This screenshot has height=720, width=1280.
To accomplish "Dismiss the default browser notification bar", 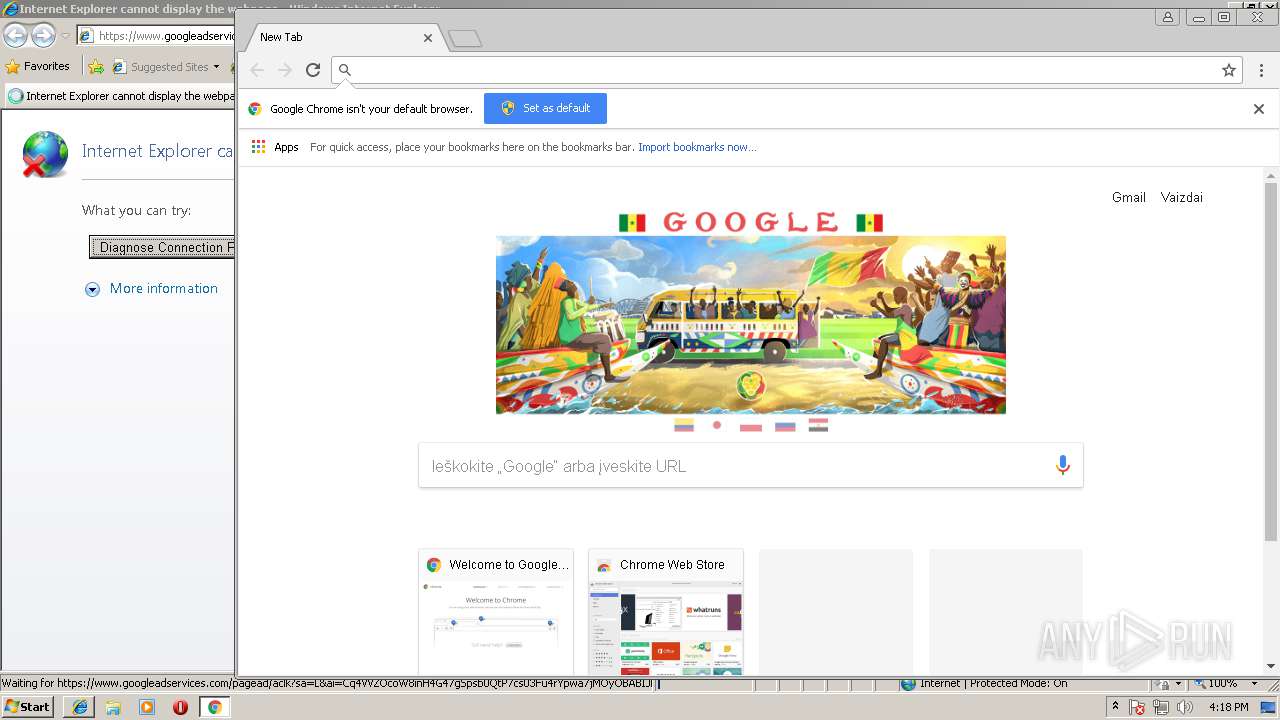I will coord(1259,109).
